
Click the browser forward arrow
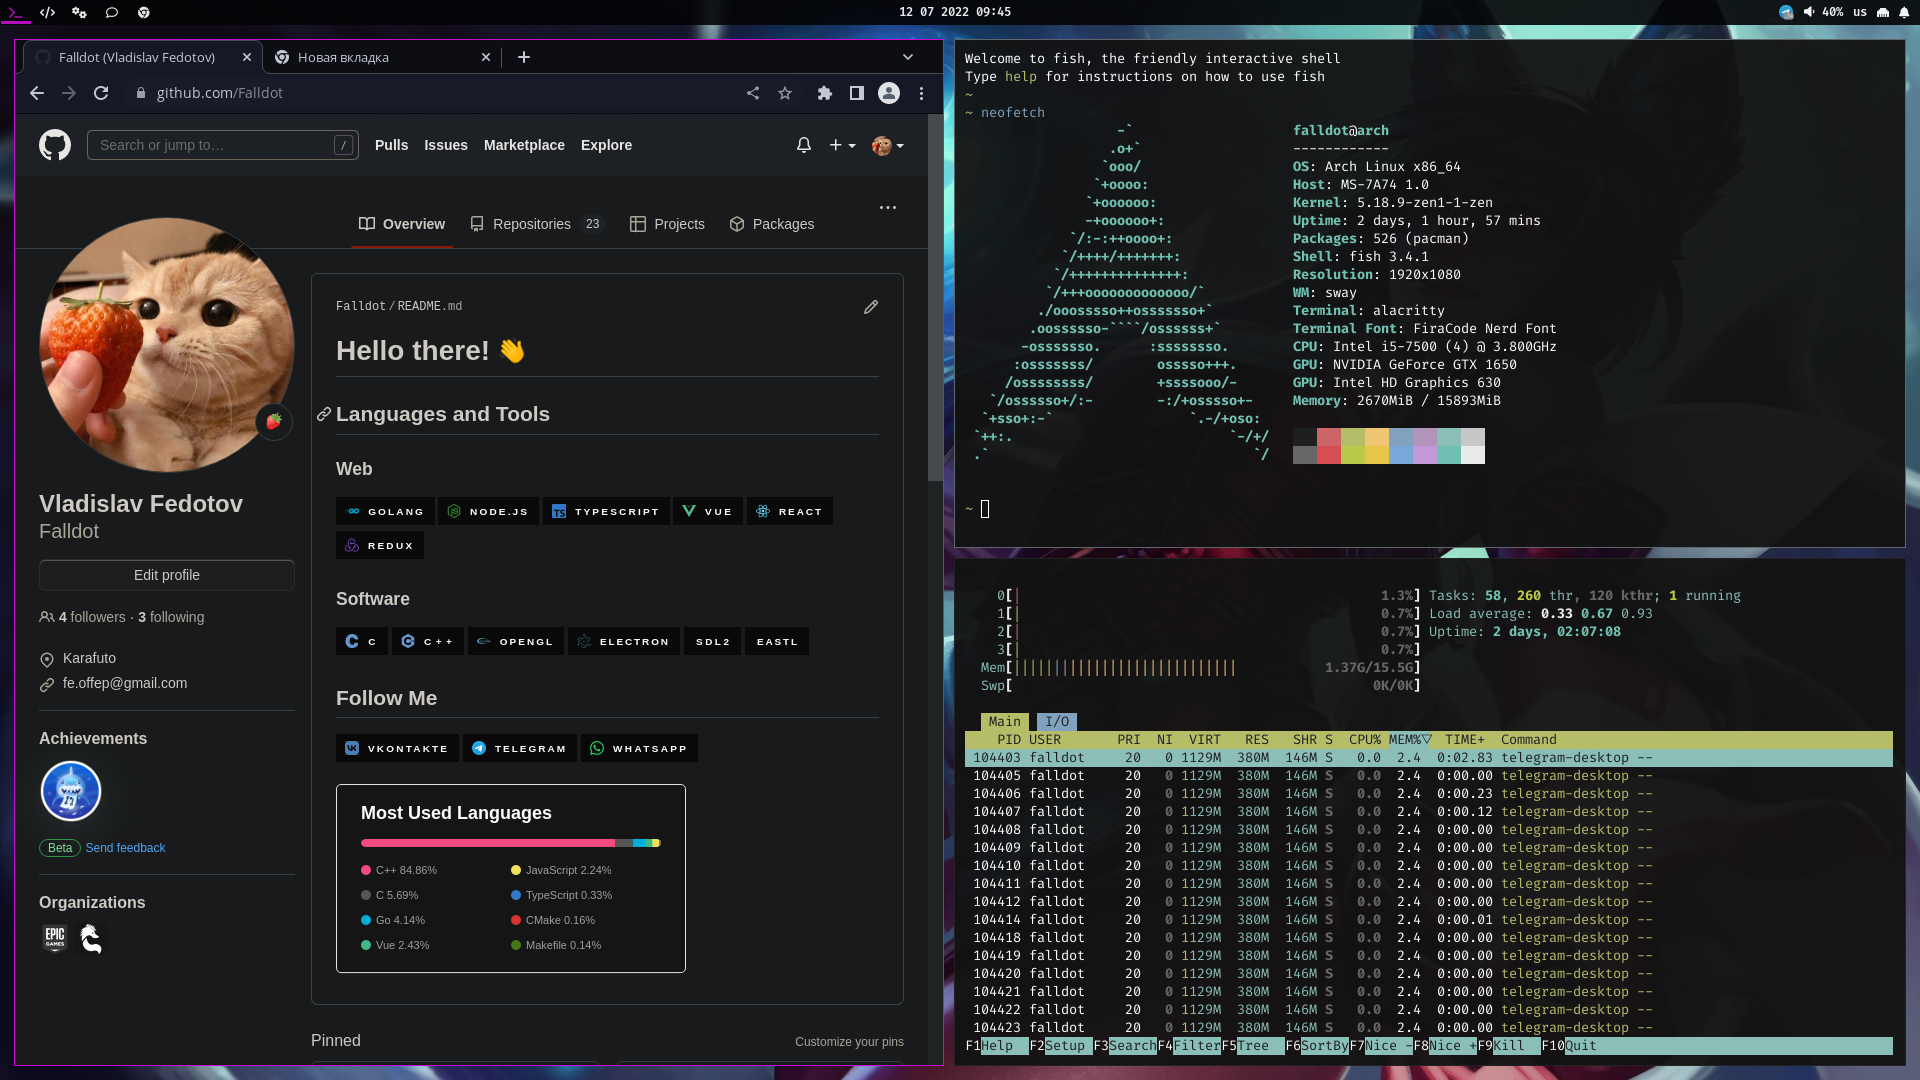[69, 93]
